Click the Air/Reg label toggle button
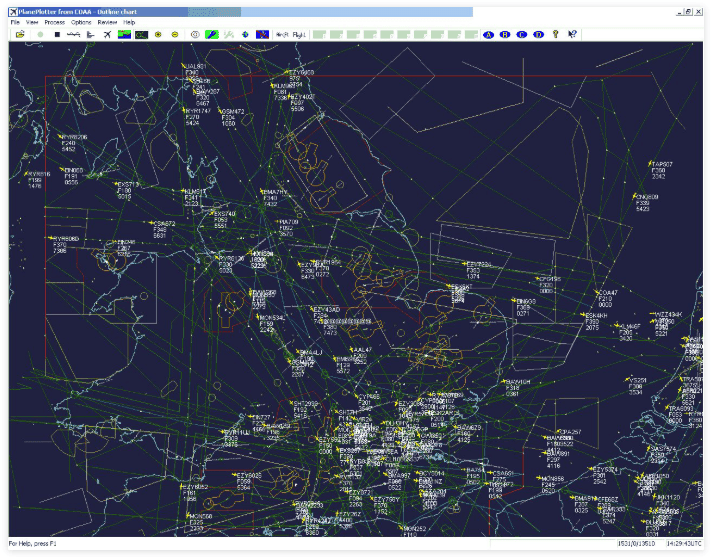This screenshot has width=711, height=557. click(x=282, y=34)
